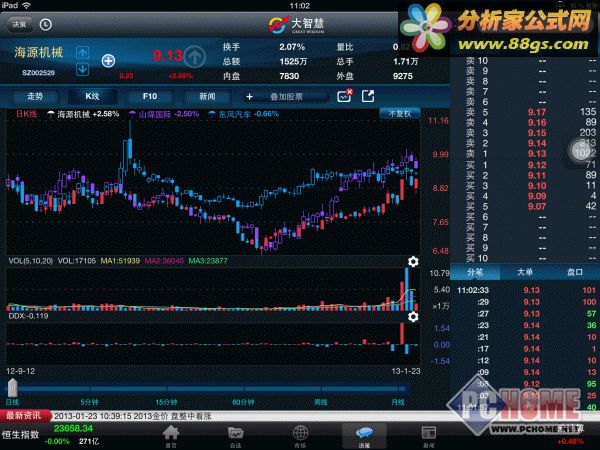Tap the 决策 back button

click(x=20, y=24)
